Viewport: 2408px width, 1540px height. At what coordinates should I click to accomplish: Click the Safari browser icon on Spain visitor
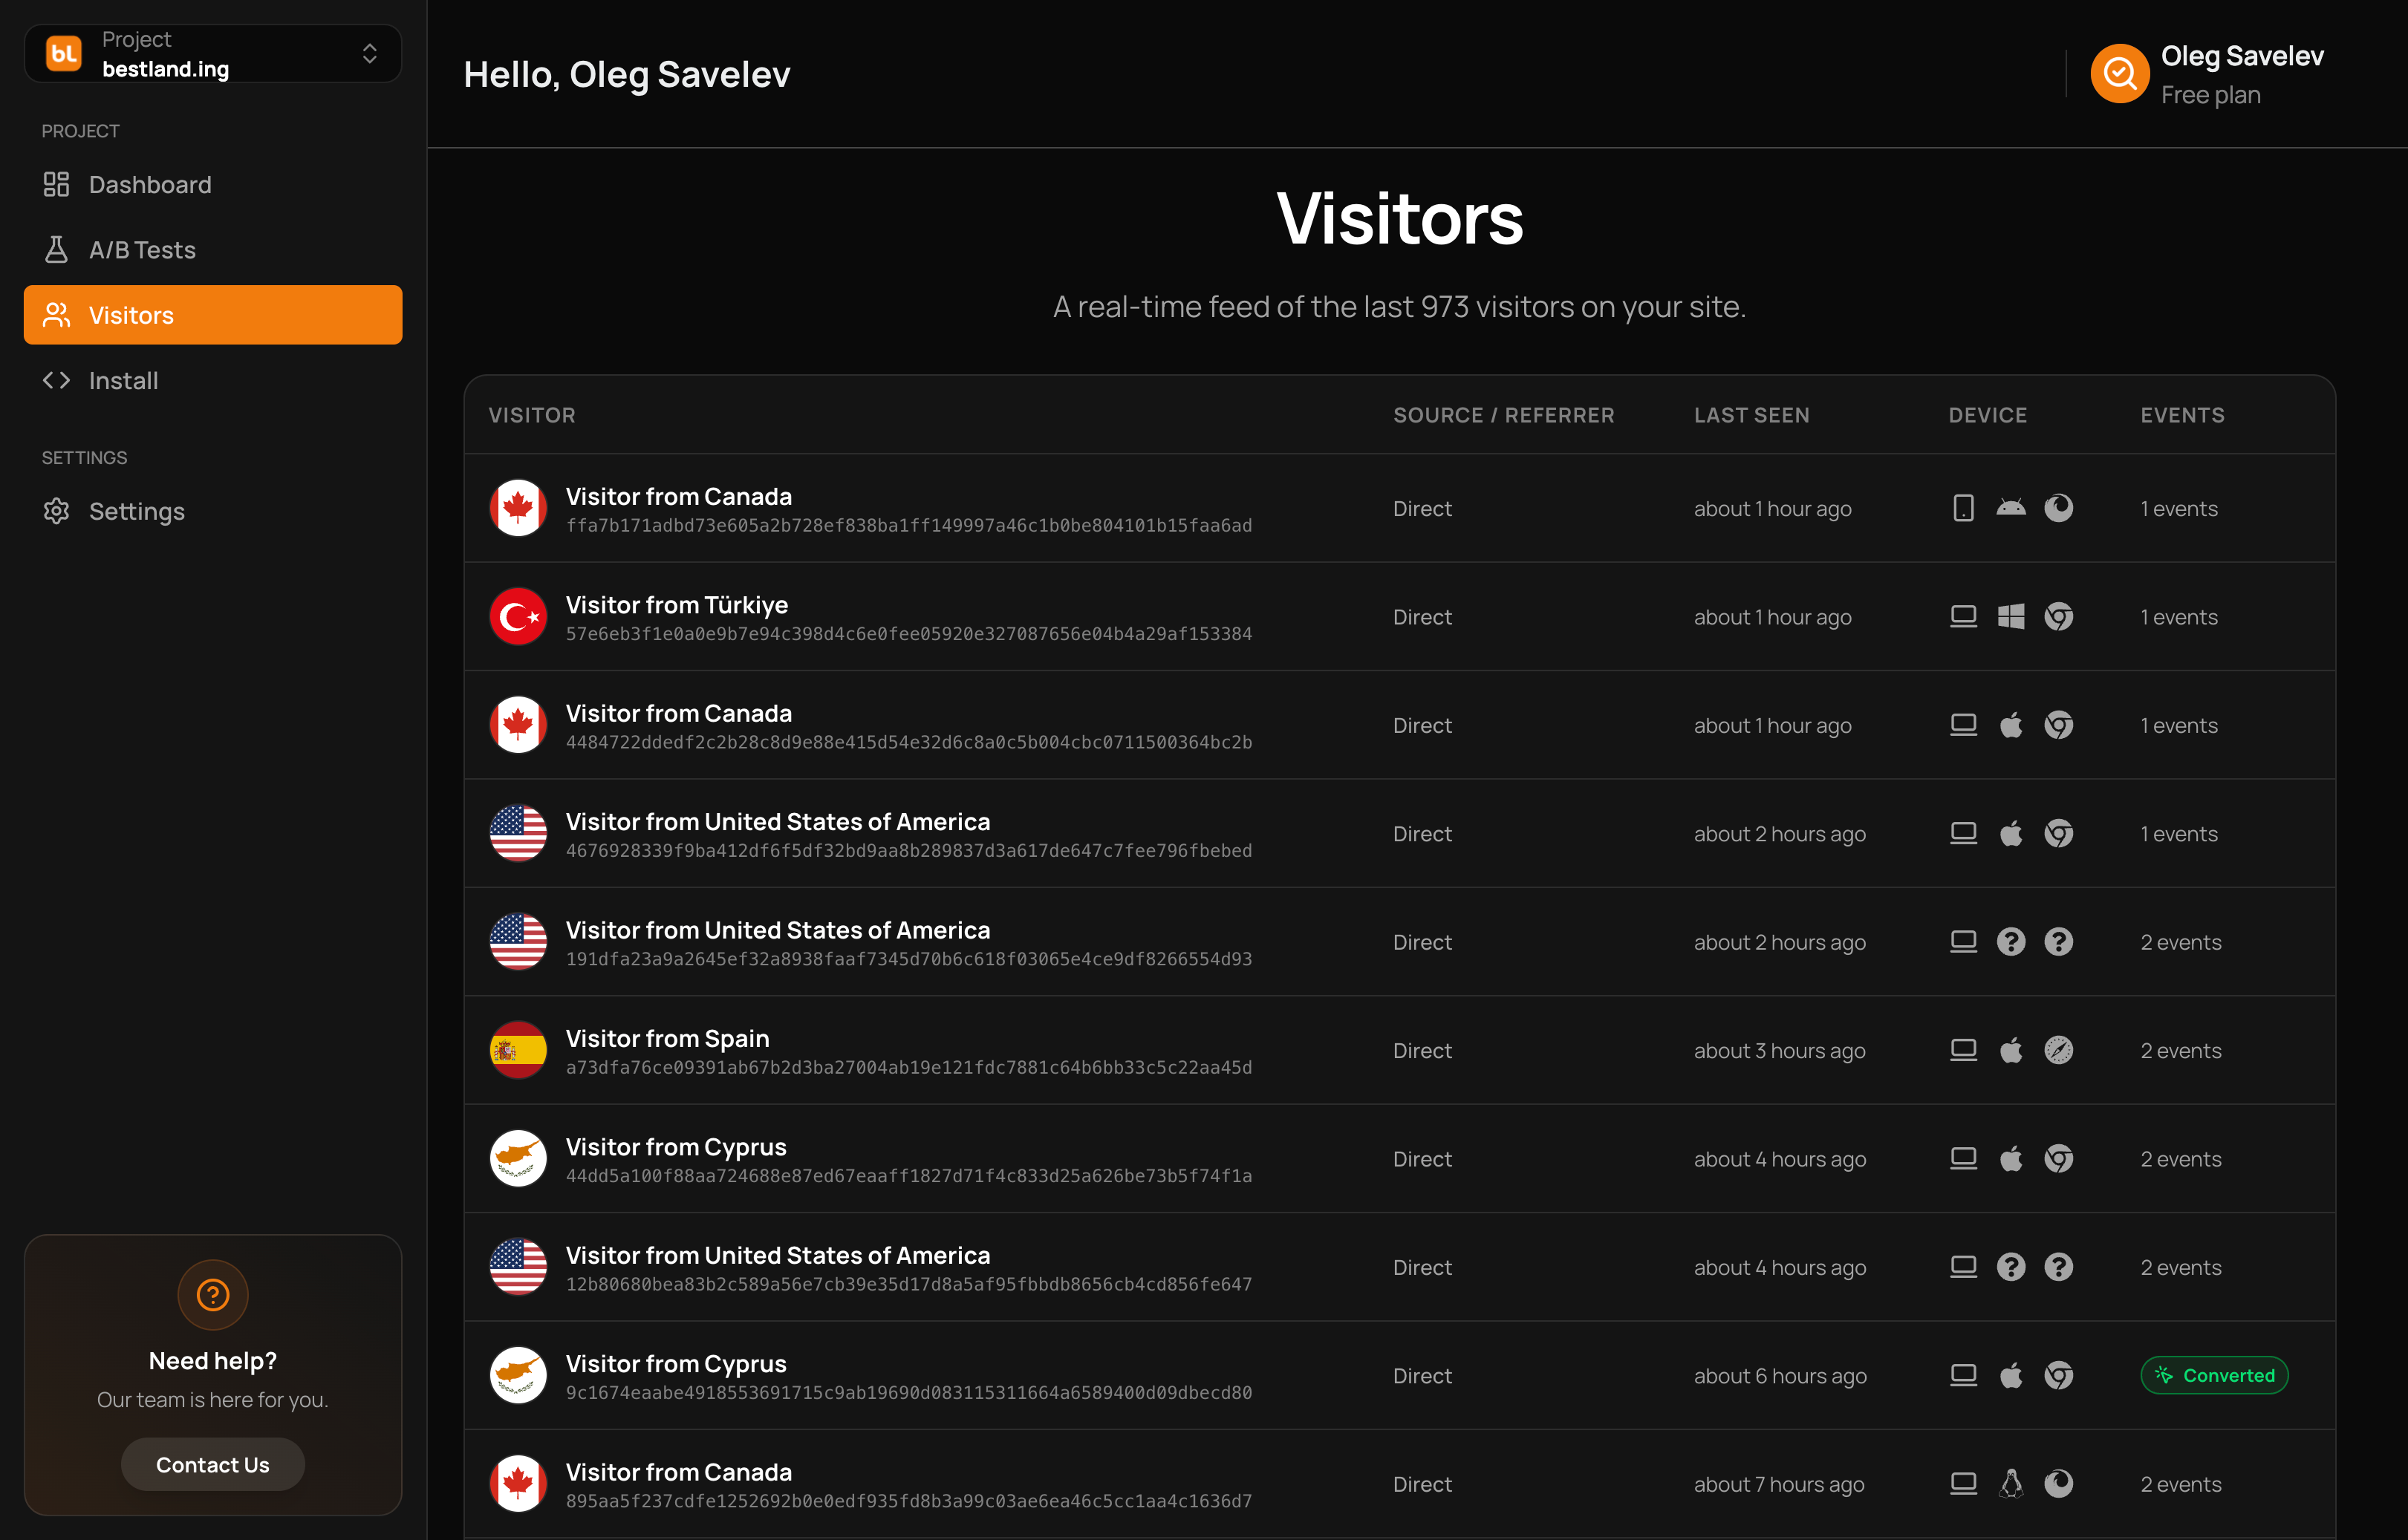pyautogui.click(x=2058, y=1050)
